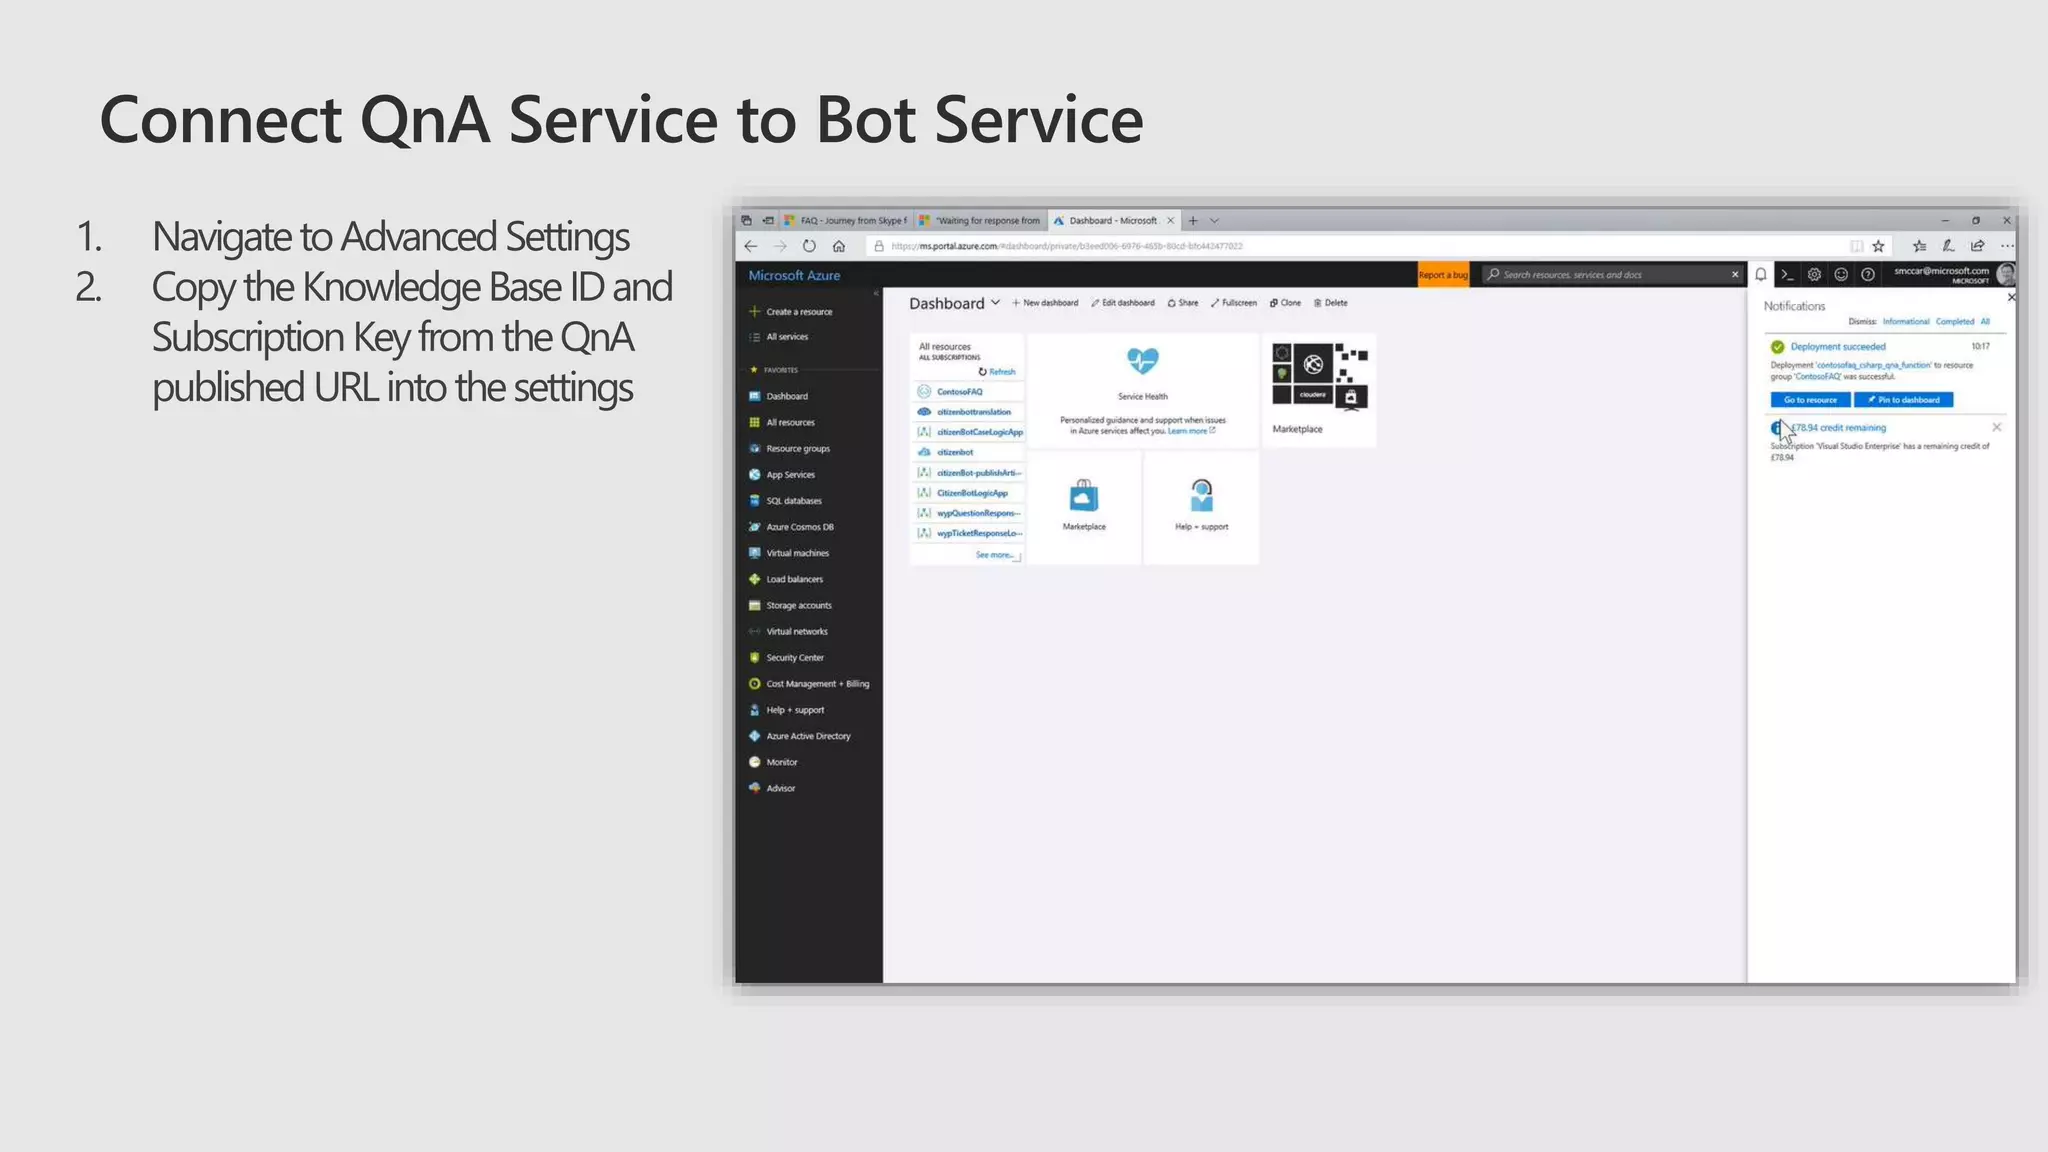Collapse the left sidebar menu chevron
Viewport: 2048px width, 1152px height.
876,293
